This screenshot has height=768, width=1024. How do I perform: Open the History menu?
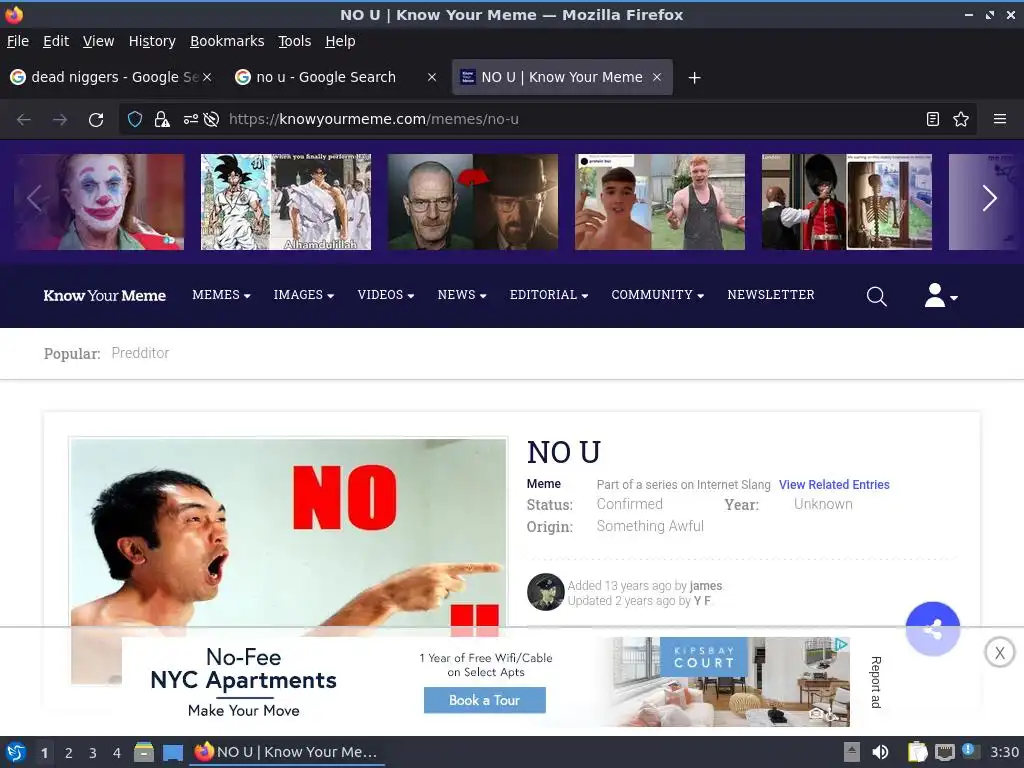pos(152,41)
